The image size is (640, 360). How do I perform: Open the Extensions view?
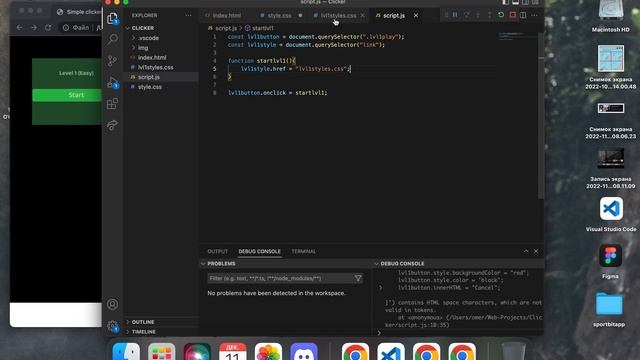pos(112,104)
